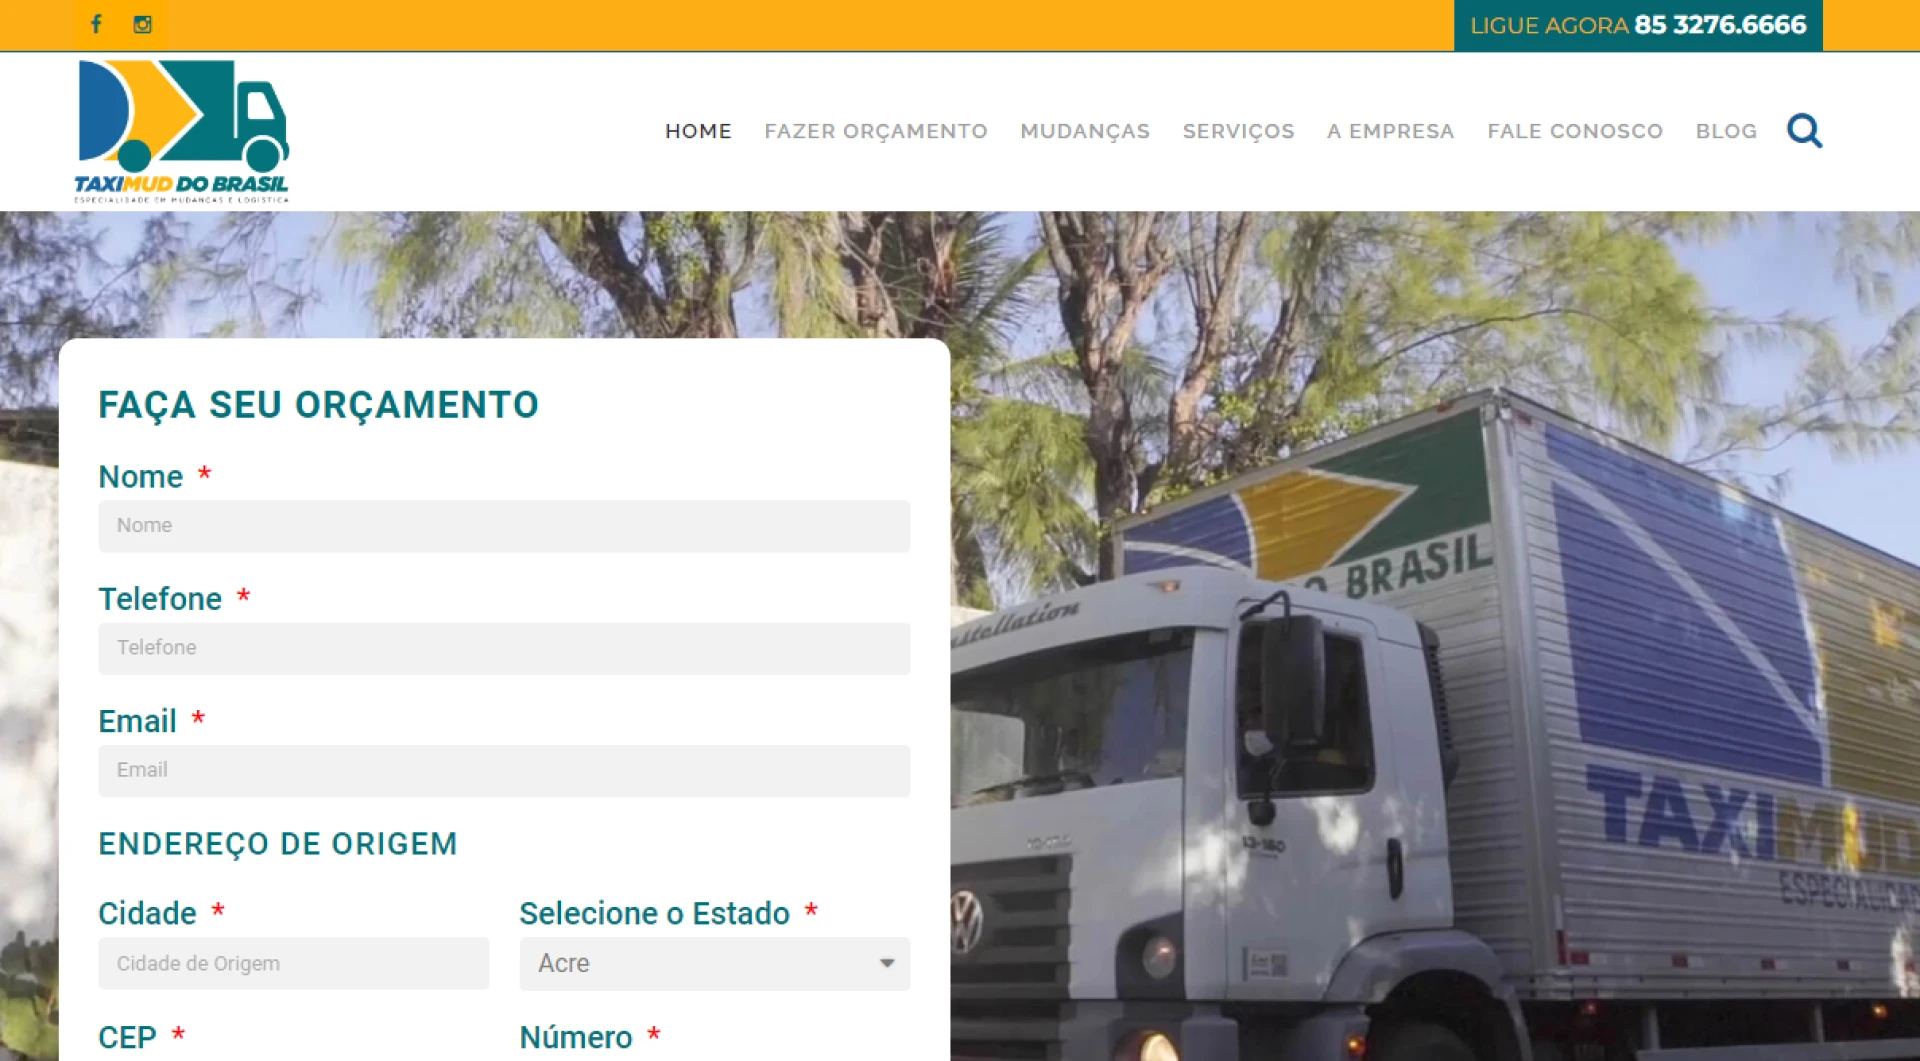This screenshot has width=1920, height=1061.
Task: Navigate to A EMPRESA section
Action: (x=1390, y=131)
